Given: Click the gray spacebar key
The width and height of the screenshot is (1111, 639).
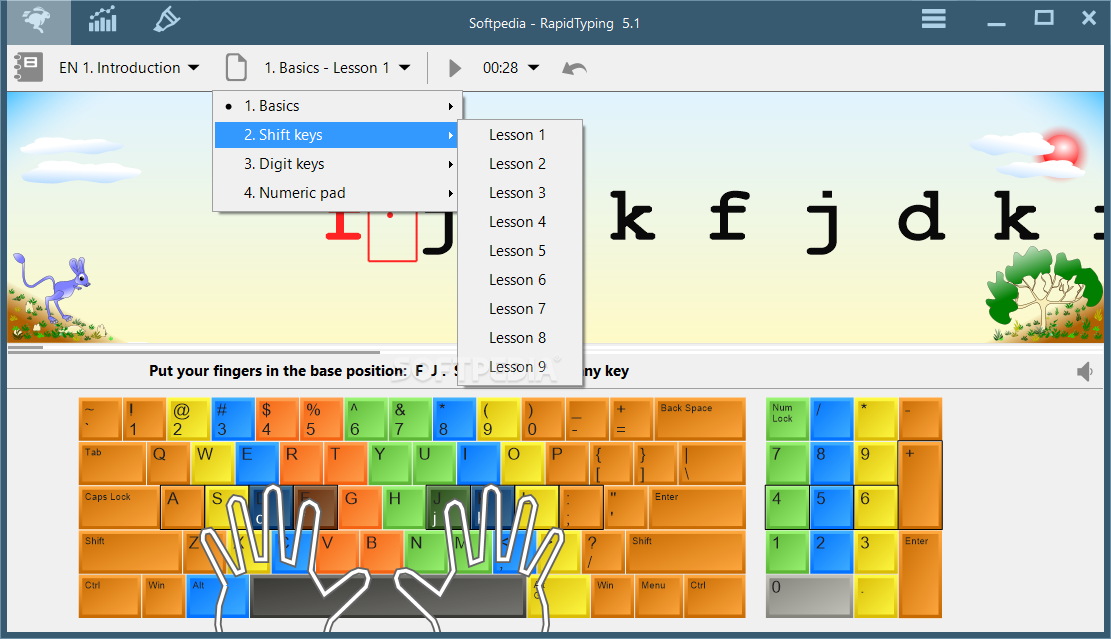Looking at the screenshot, I should coord(388,596).
